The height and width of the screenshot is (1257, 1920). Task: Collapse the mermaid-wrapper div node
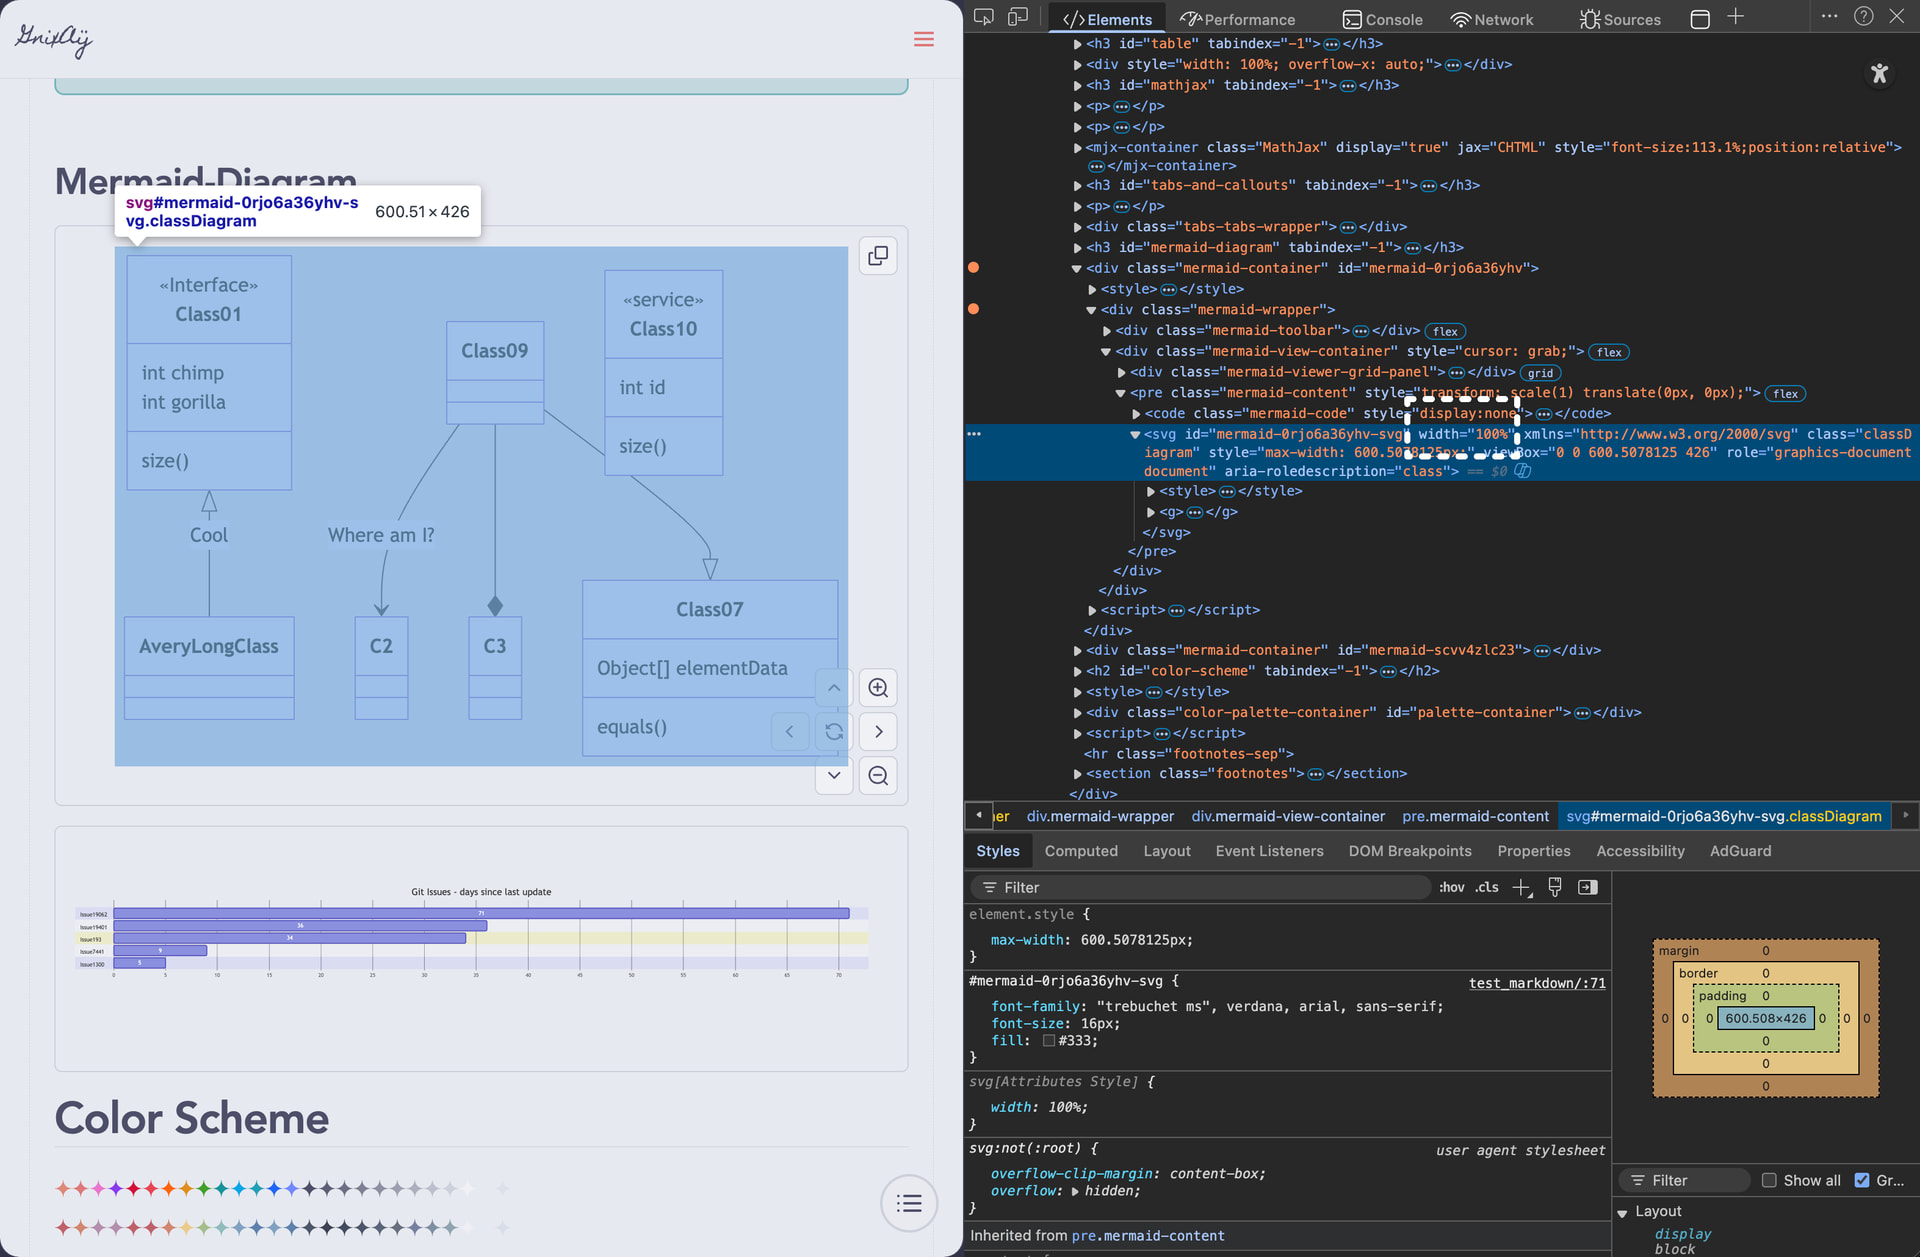(x=1092, y=310)
